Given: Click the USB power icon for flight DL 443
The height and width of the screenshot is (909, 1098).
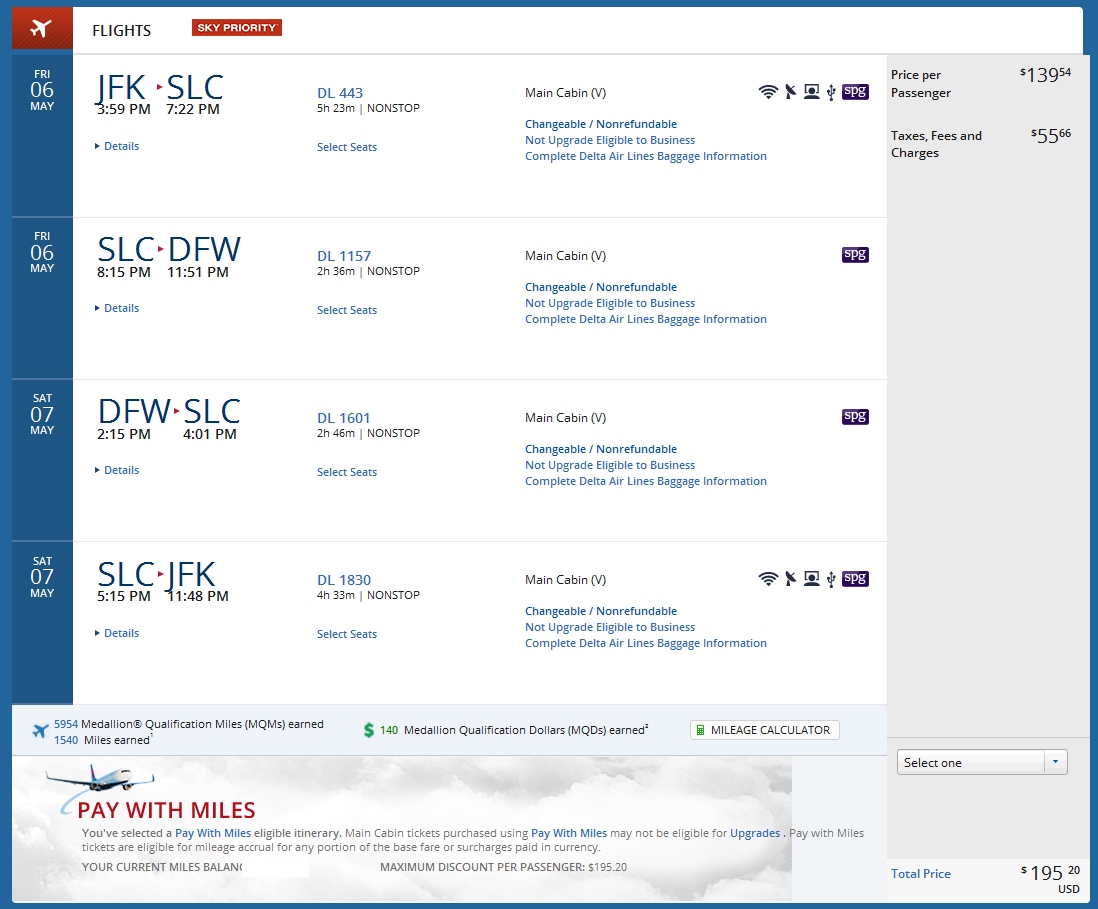Looking at the screenshot, I should (831, 92).
